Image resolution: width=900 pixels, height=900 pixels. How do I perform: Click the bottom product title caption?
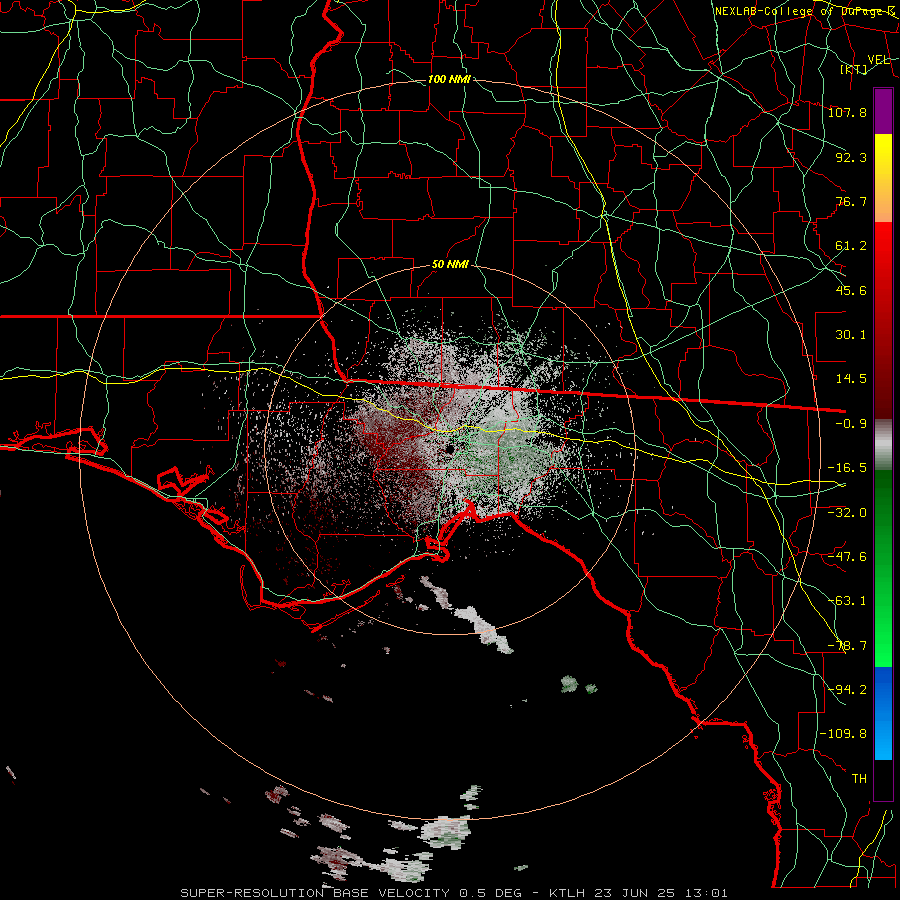(454, 893)
